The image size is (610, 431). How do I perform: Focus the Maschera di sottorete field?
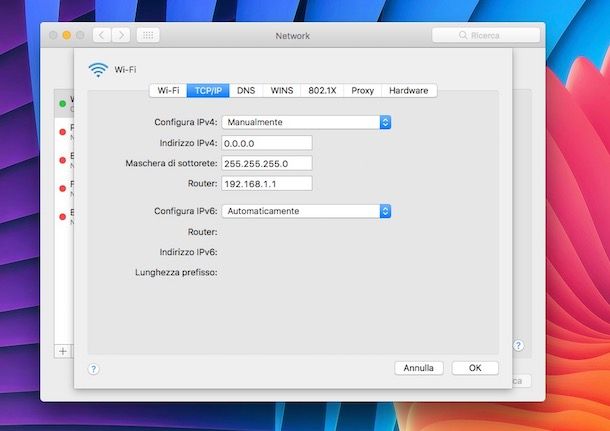(267, 163)
